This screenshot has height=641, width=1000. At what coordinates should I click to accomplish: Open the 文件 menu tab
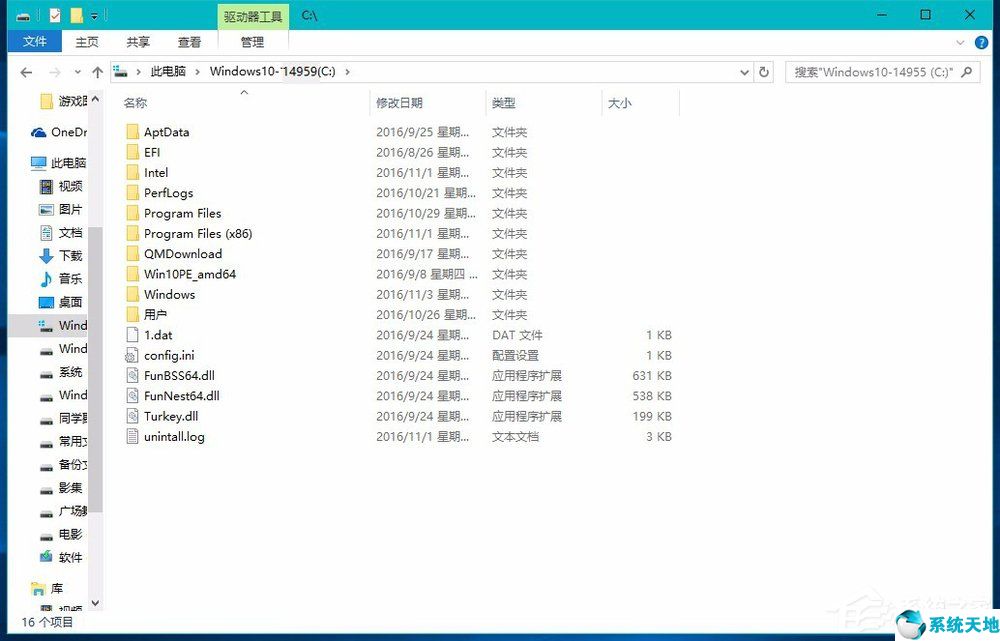point(34,41)
